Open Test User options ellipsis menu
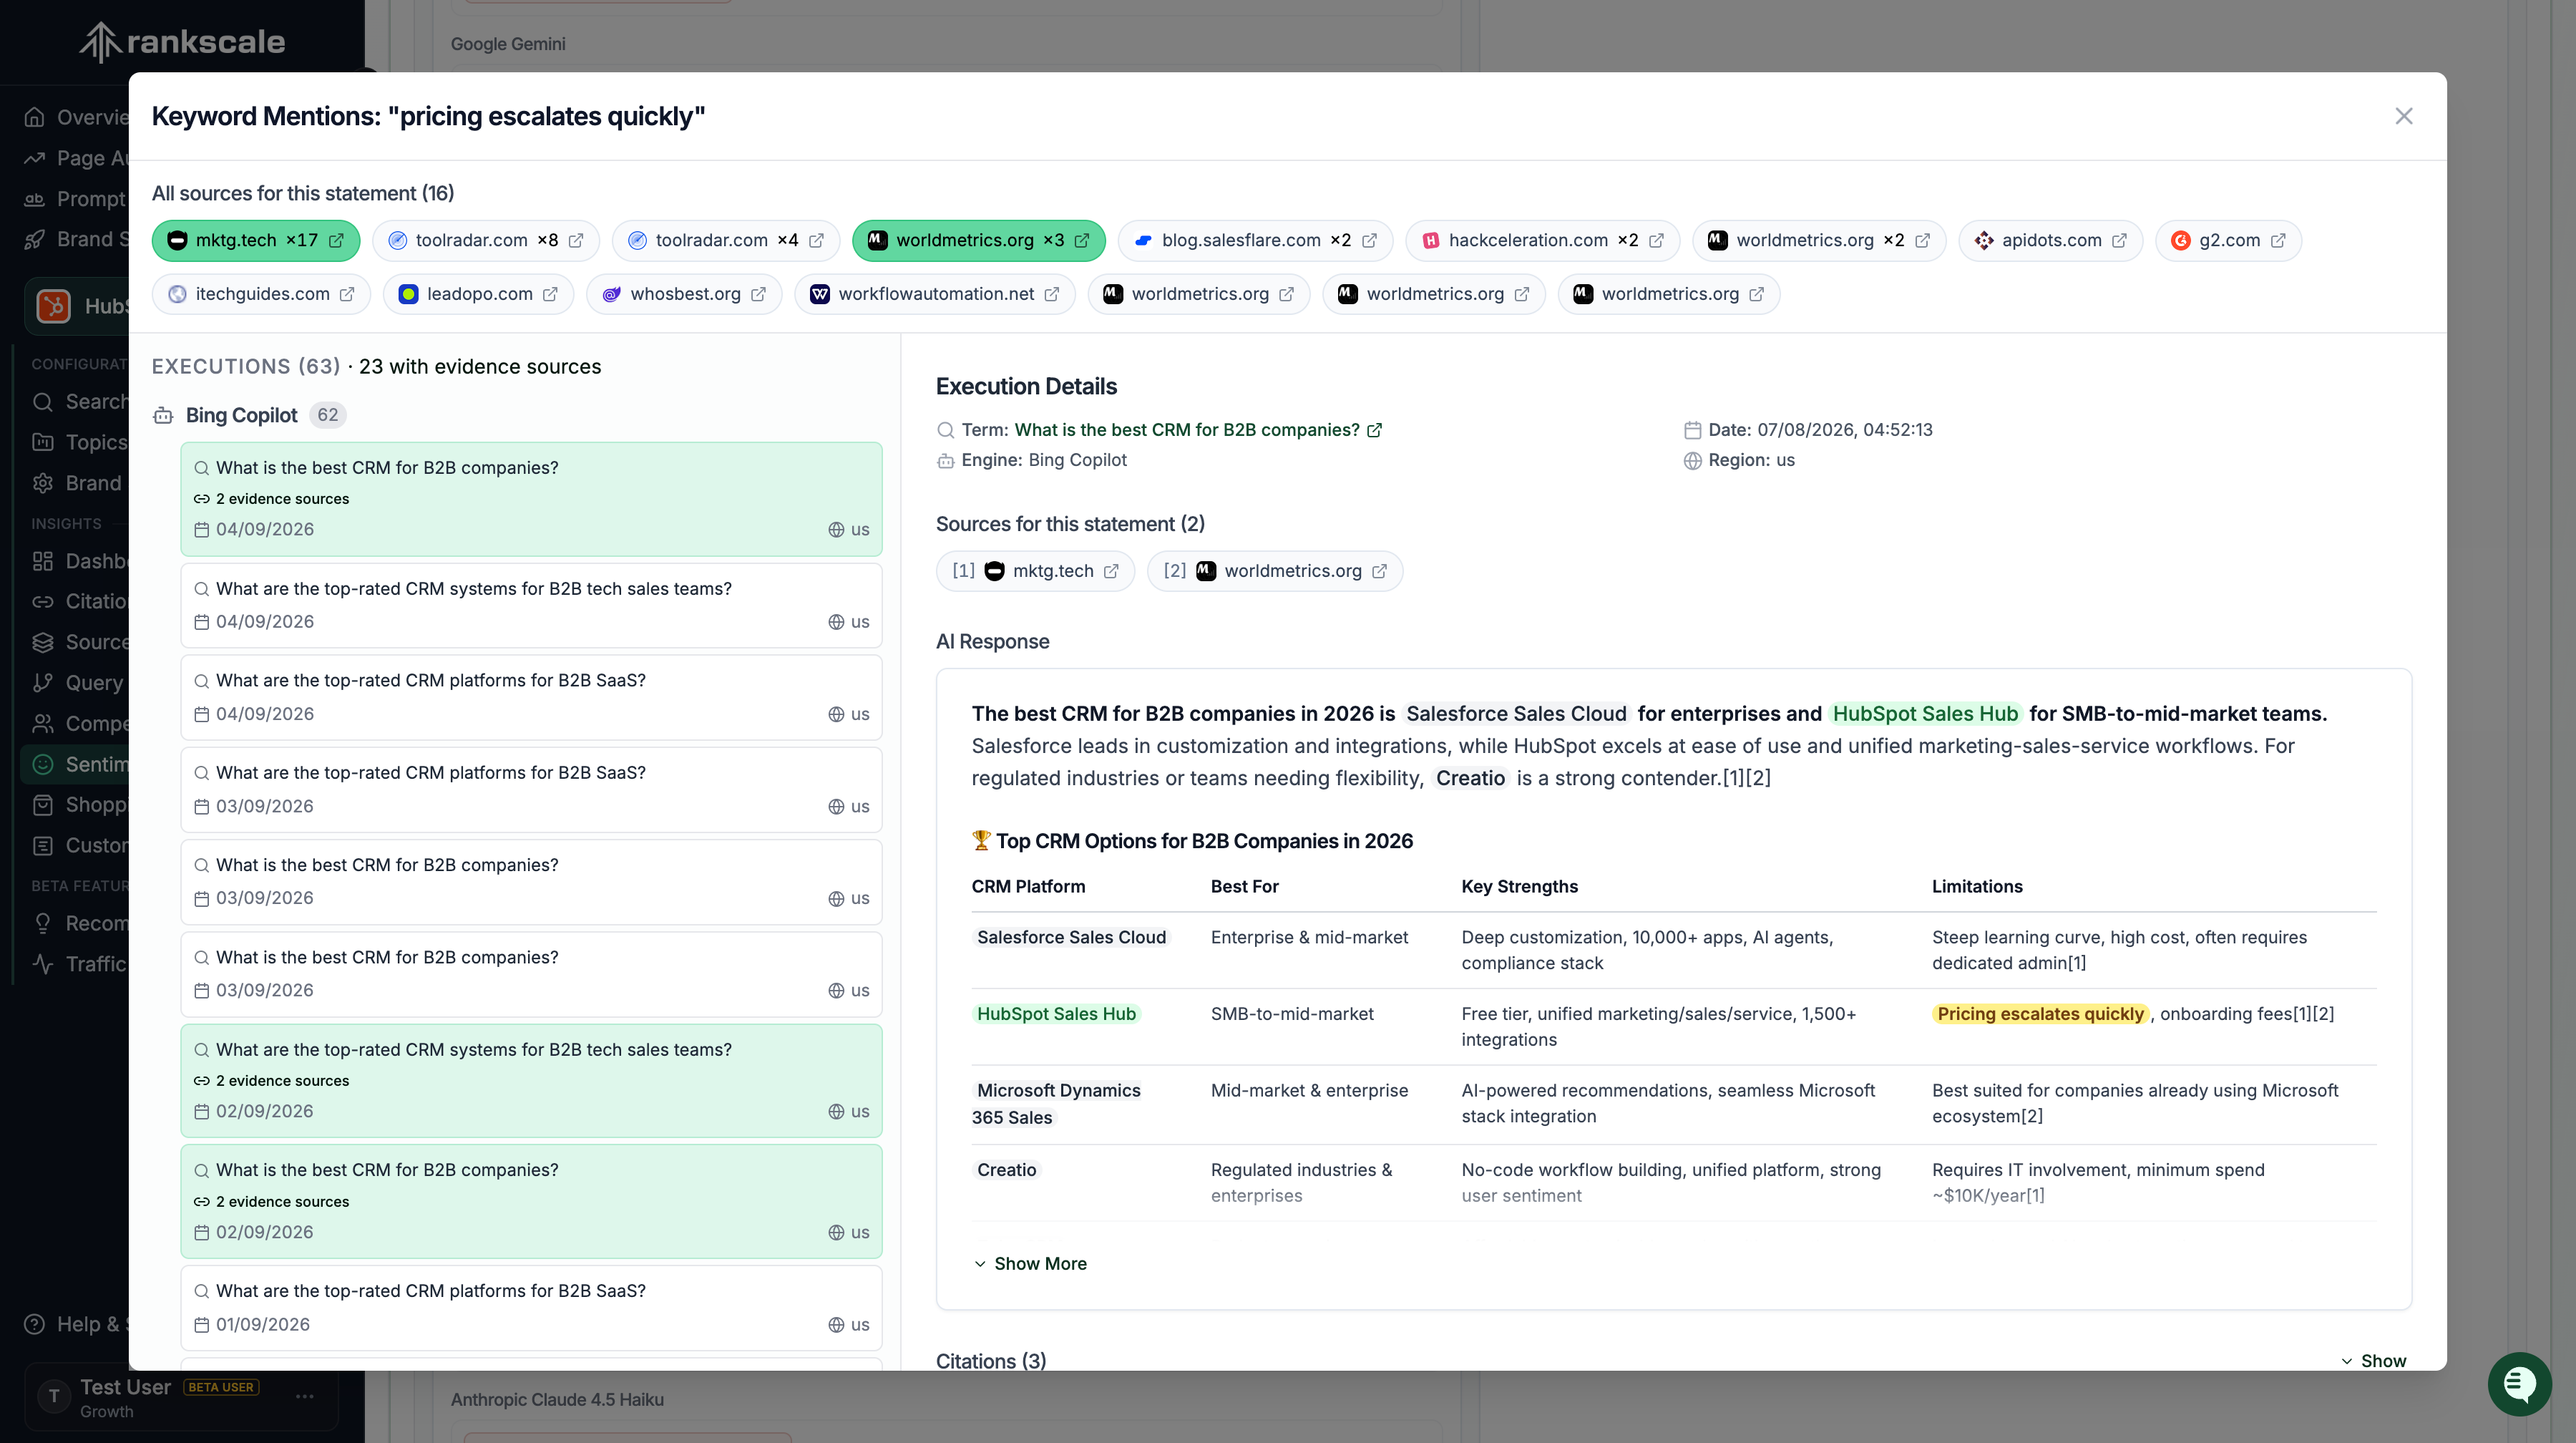 [x=305, y=1396]
